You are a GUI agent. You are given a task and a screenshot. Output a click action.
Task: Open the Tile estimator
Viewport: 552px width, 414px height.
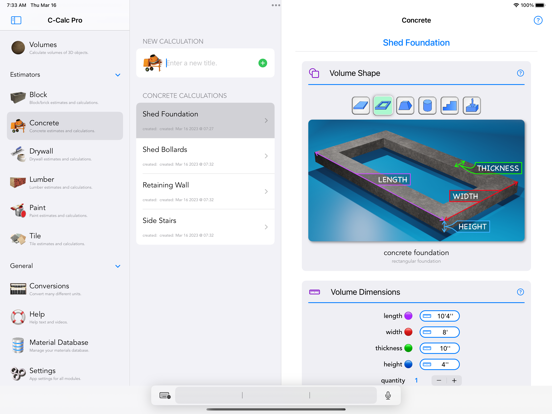[x=65, y=239]
